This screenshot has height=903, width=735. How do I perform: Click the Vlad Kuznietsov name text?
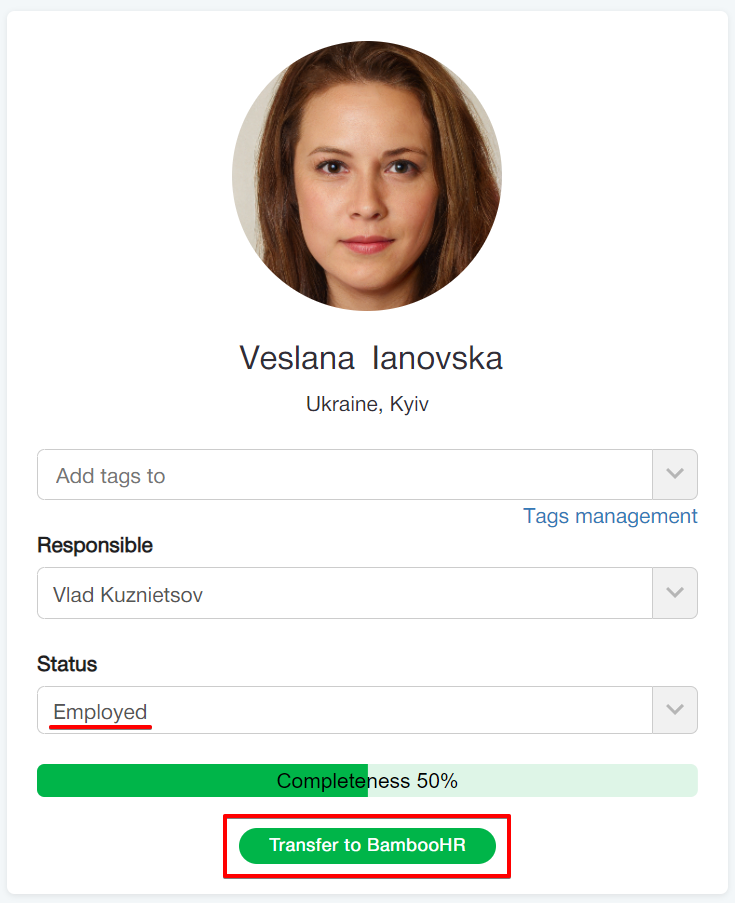point(128,595)
